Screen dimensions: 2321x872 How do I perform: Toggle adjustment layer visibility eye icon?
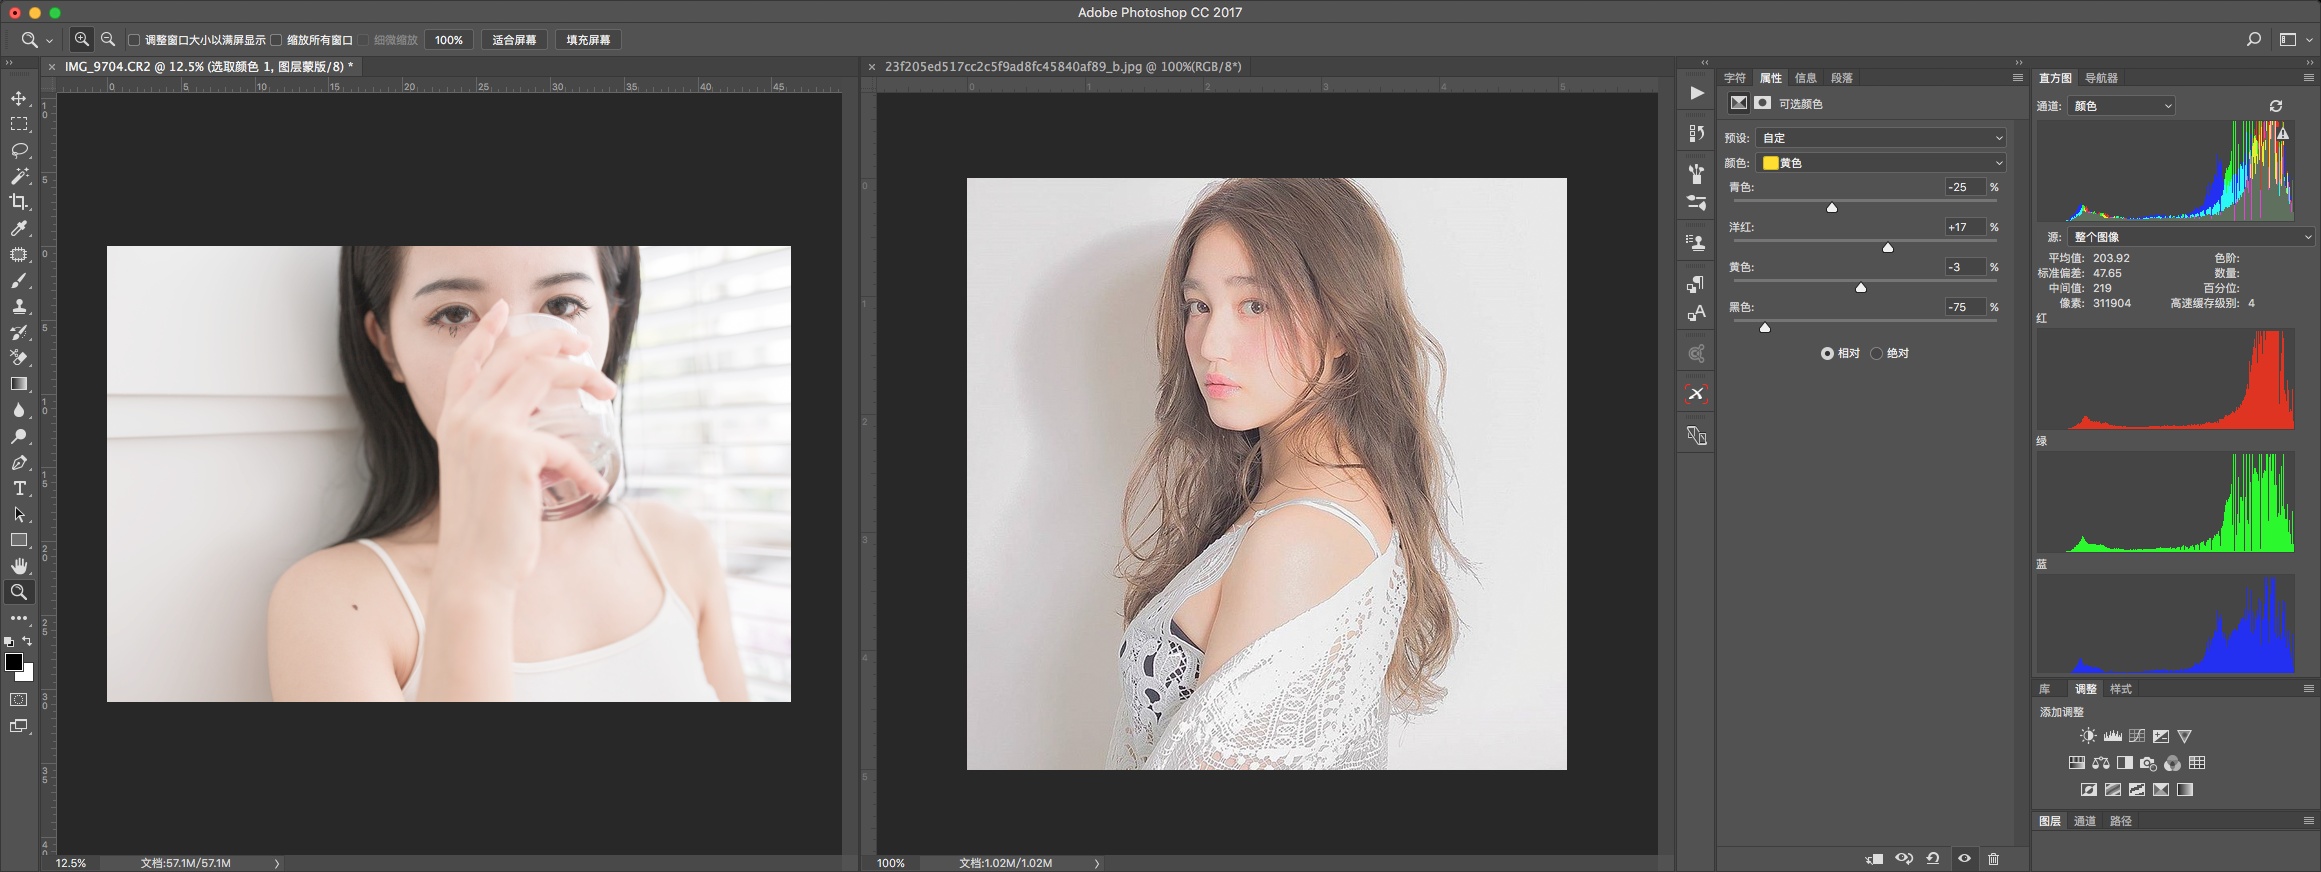[x=1964, y=858]
